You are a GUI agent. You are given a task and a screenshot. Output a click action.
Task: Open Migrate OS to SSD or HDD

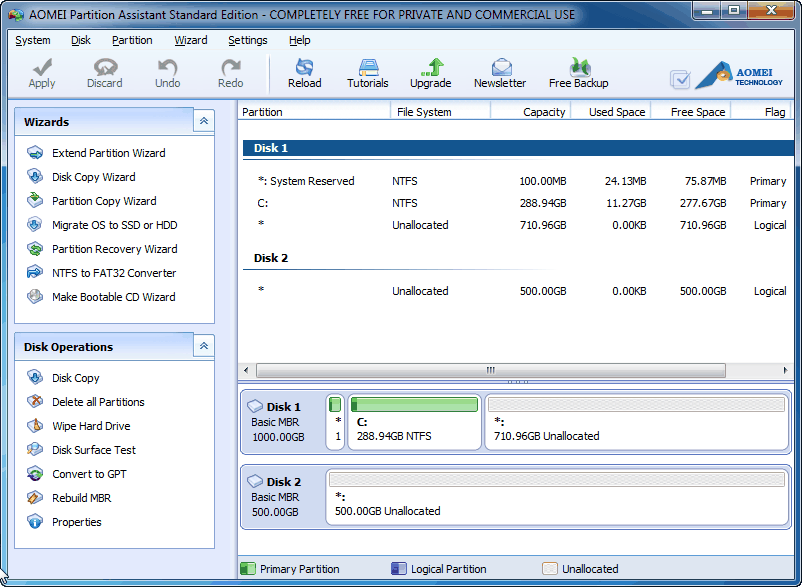114,225
